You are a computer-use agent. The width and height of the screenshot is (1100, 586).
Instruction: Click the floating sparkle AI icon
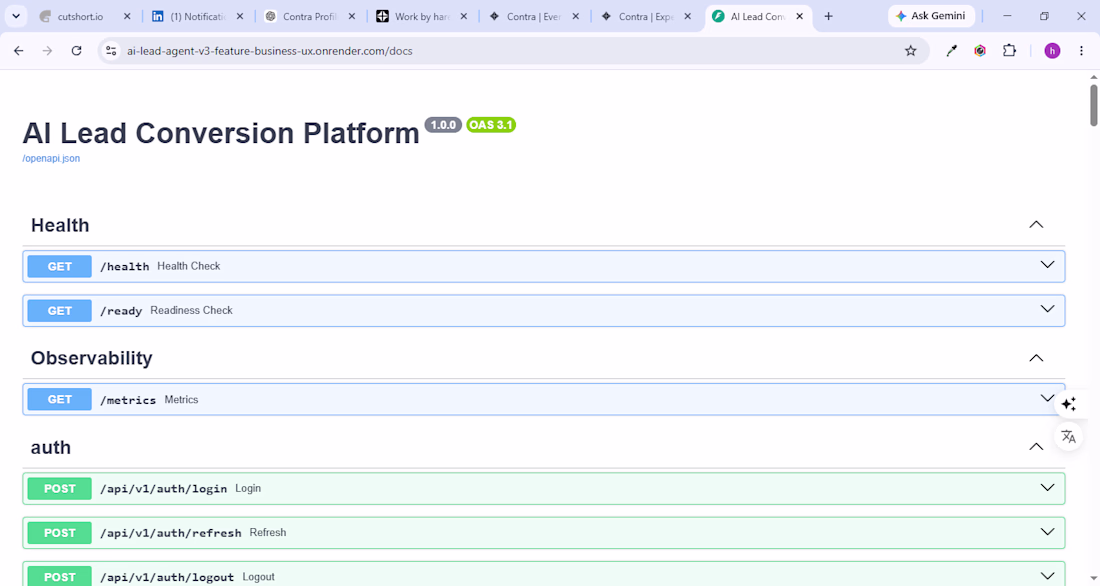coord(1068,404)
